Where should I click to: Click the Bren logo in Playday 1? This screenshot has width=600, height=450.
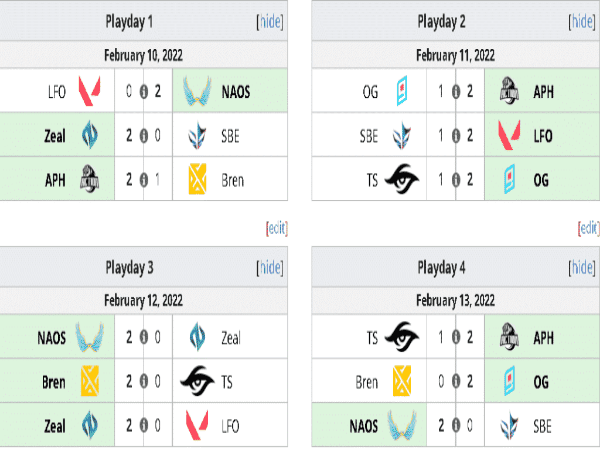point(200,181)
